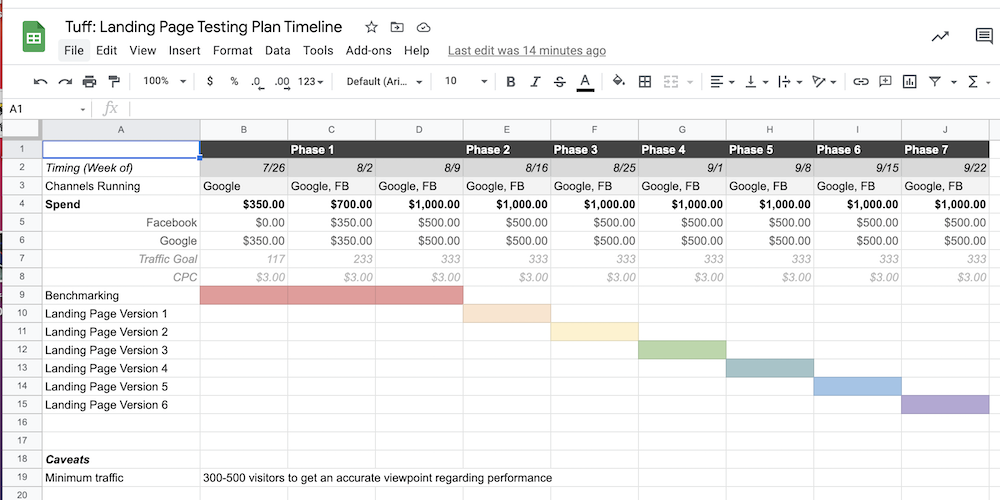This screenshot has width=1000, height=500.
Task: Open the Format menu
Action: click(x=233, y=50)
